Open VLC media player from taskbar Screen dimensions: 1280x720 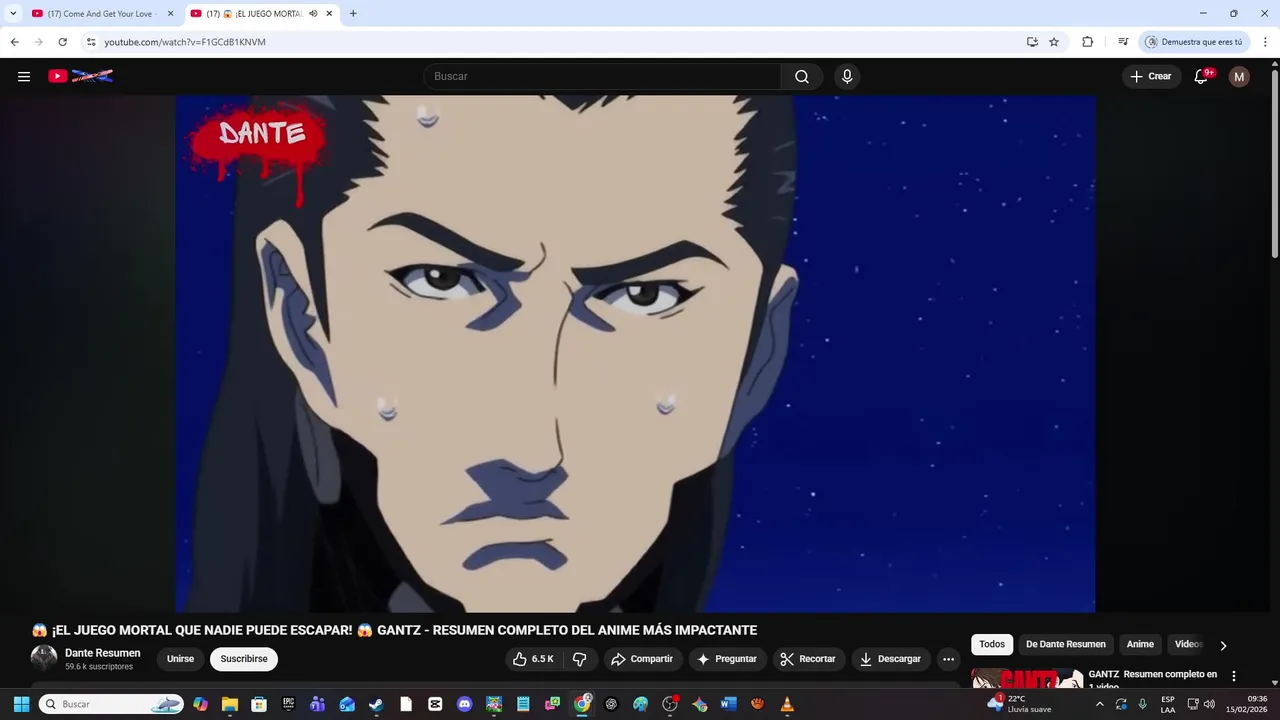pos(787,704)
